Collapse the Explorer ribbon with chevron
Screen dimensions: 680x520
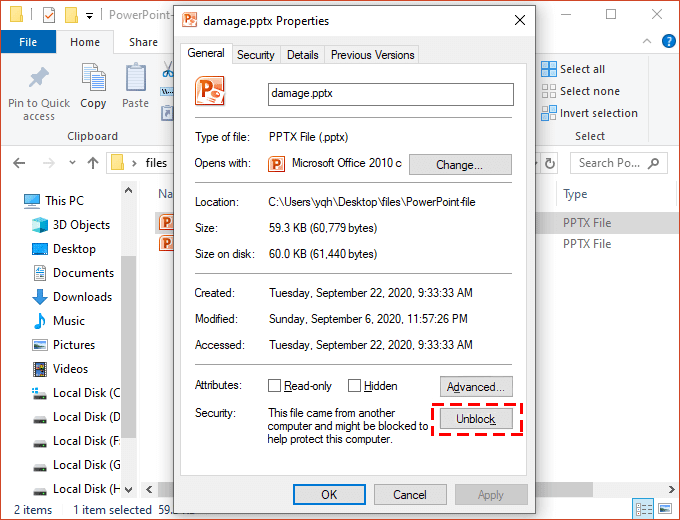pyautogui.click(x=647, y=41)
